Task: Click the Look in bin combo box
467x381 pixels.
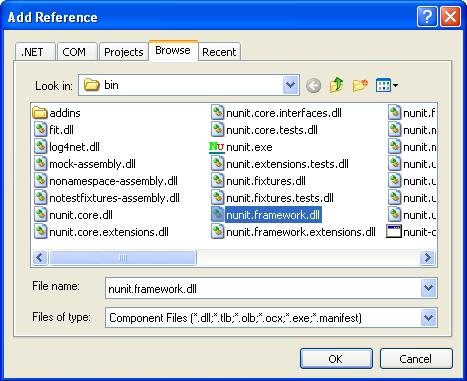Action: pos(189,85)
